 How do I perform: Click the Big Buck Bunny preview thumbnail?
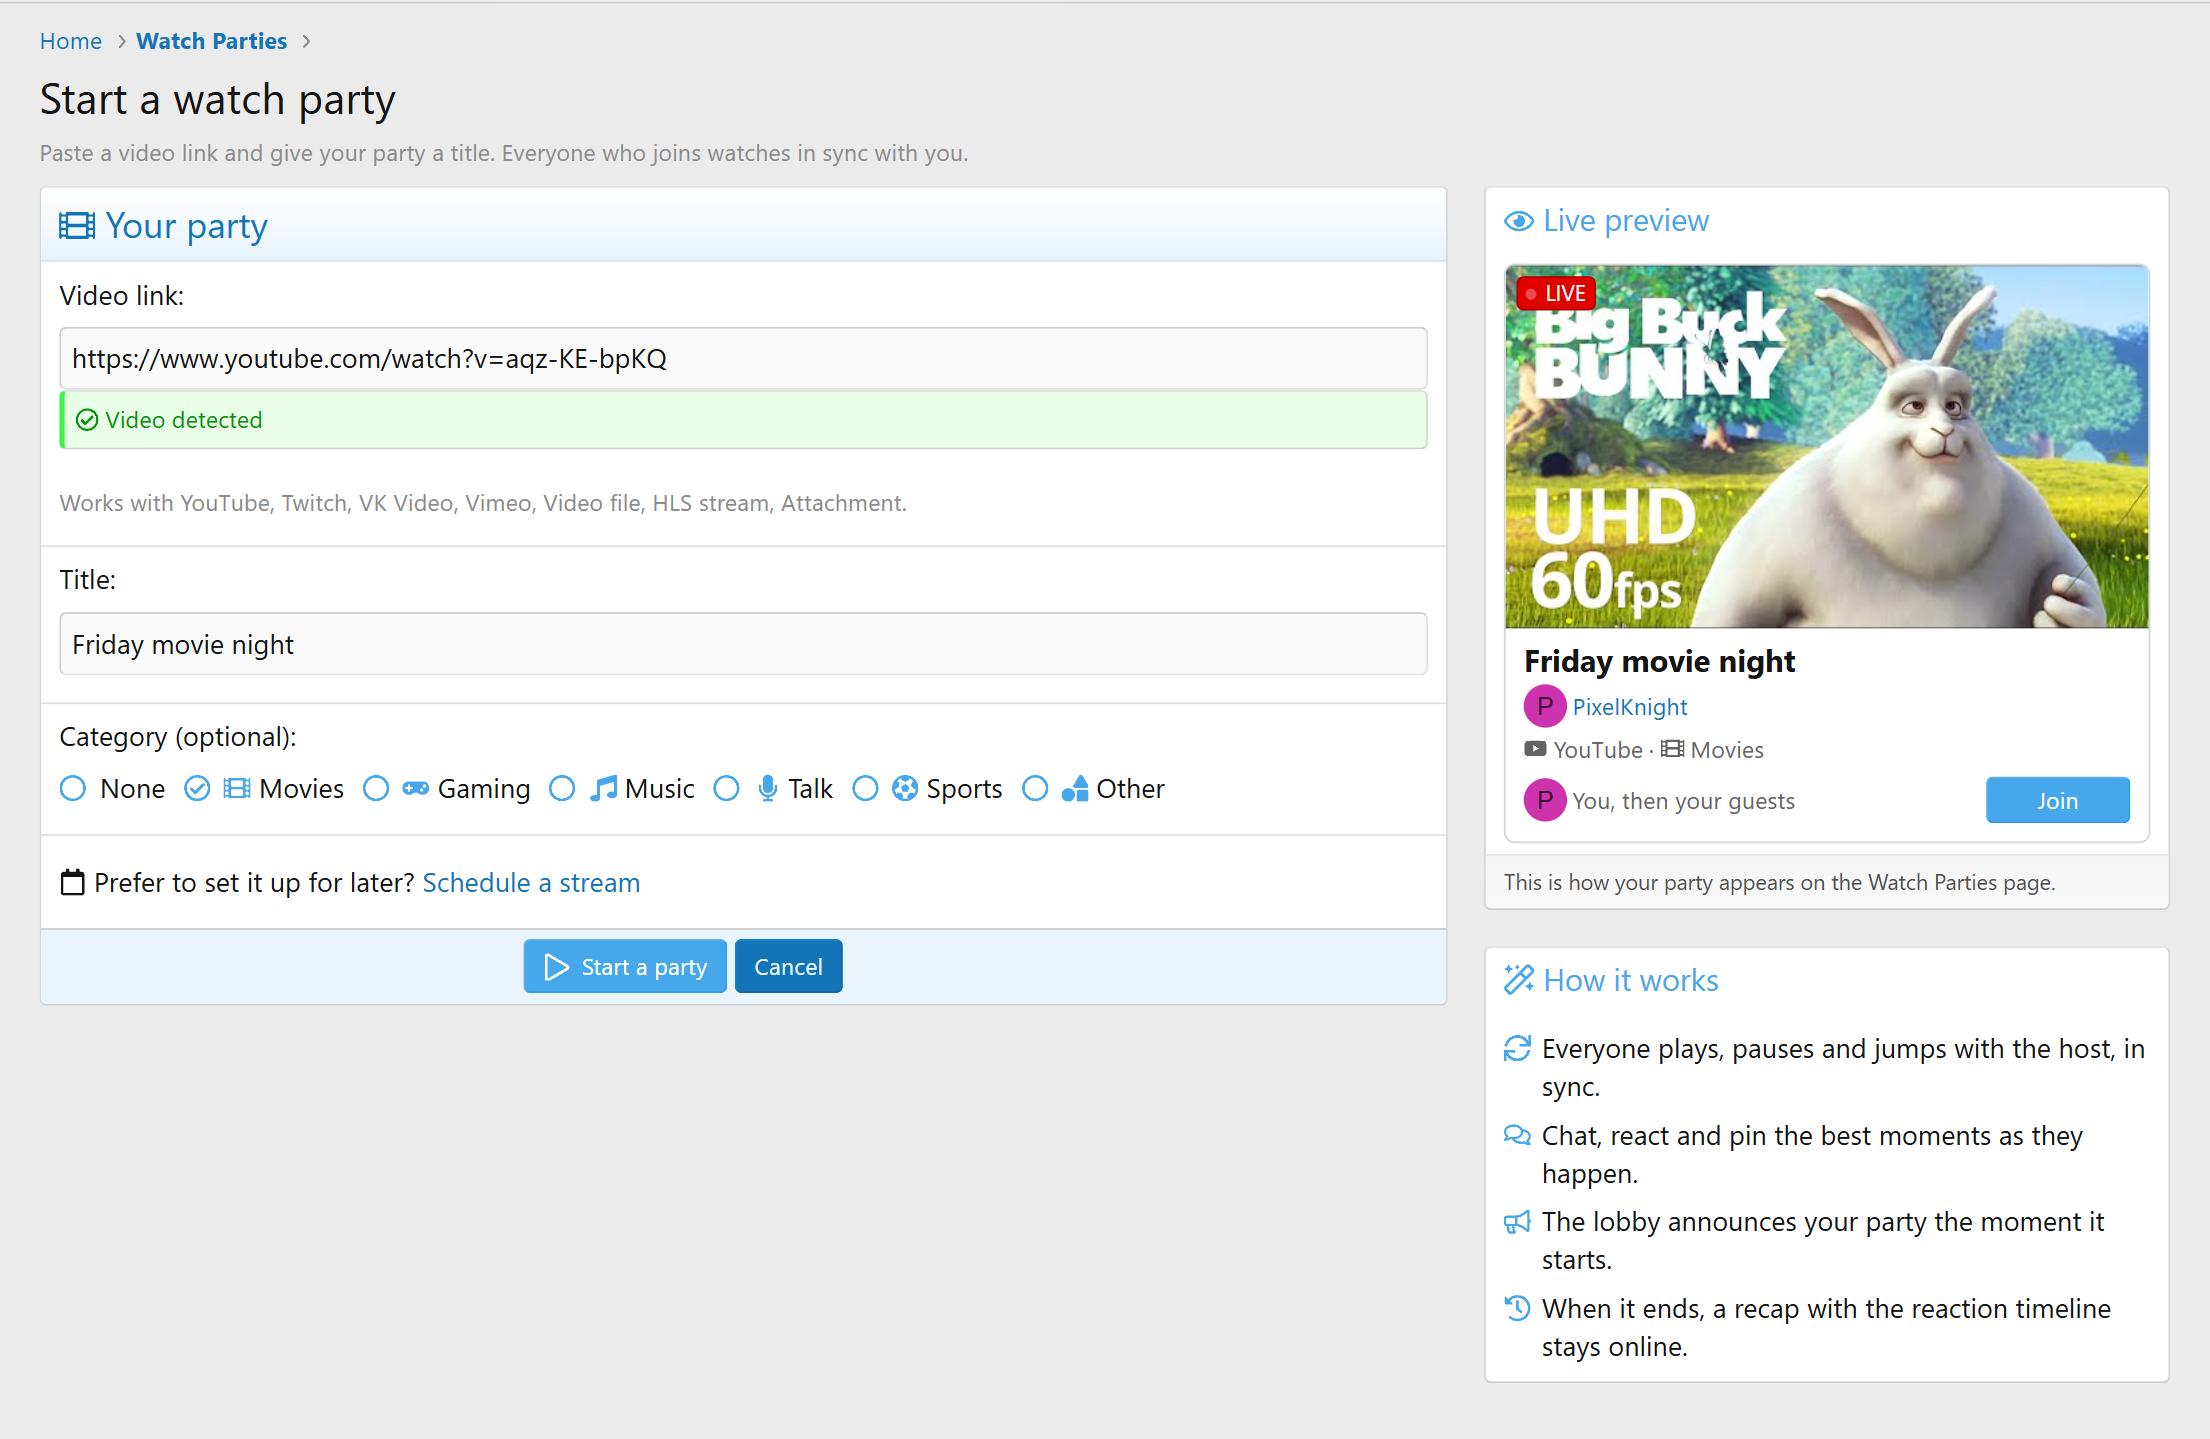point(1826,446)
